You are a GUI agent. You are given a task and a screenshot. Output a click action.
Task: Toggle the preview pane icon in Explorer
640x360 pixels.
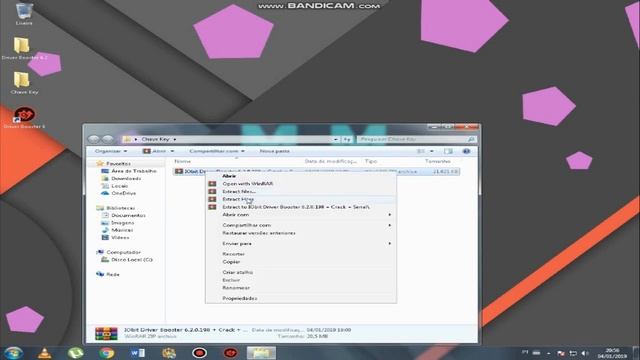(448, 151)
